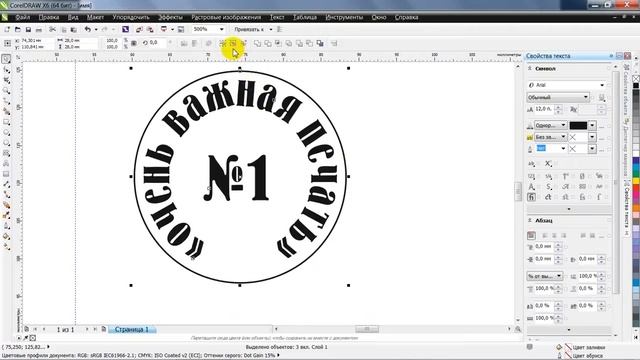Toggle the standard ligatures fi button
The image size is (640, 360).
[531, 197]
